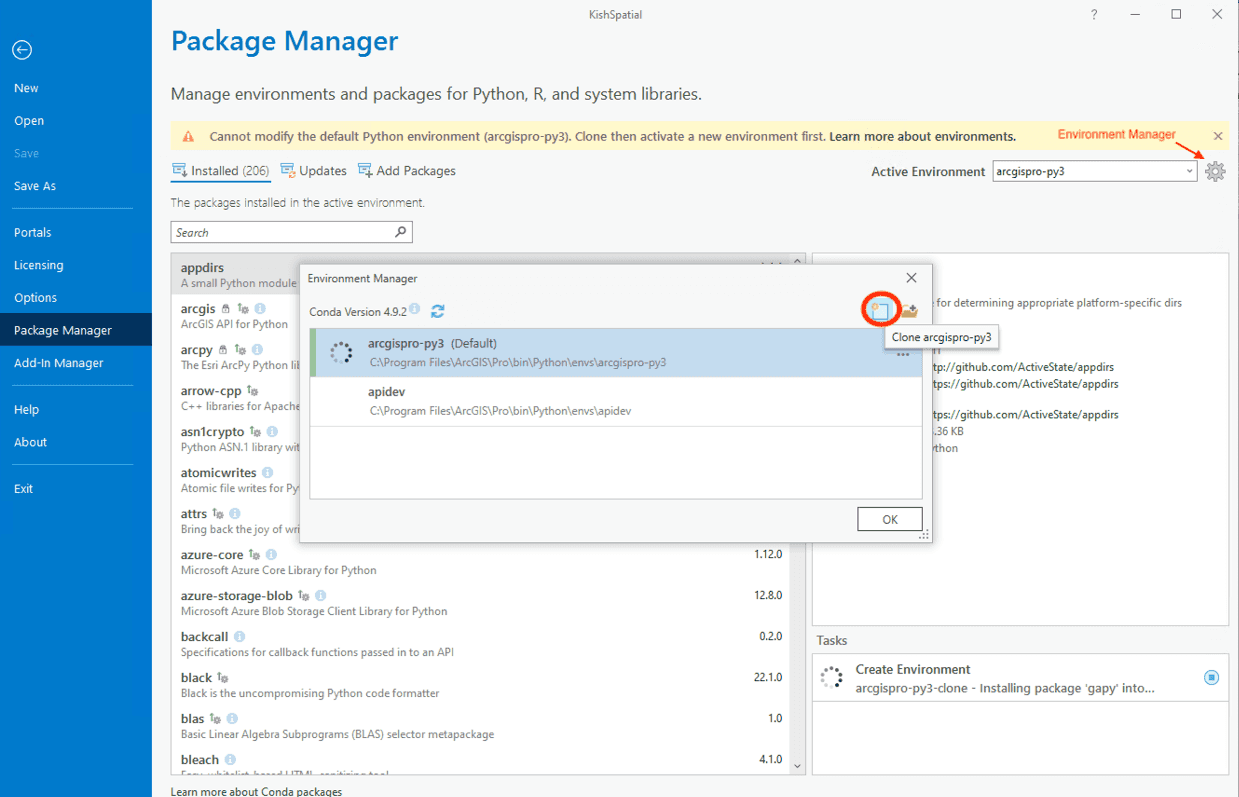Screen dimensions: 1239x797
Task: Click the add existing environment folder icon
Action: 909,311
